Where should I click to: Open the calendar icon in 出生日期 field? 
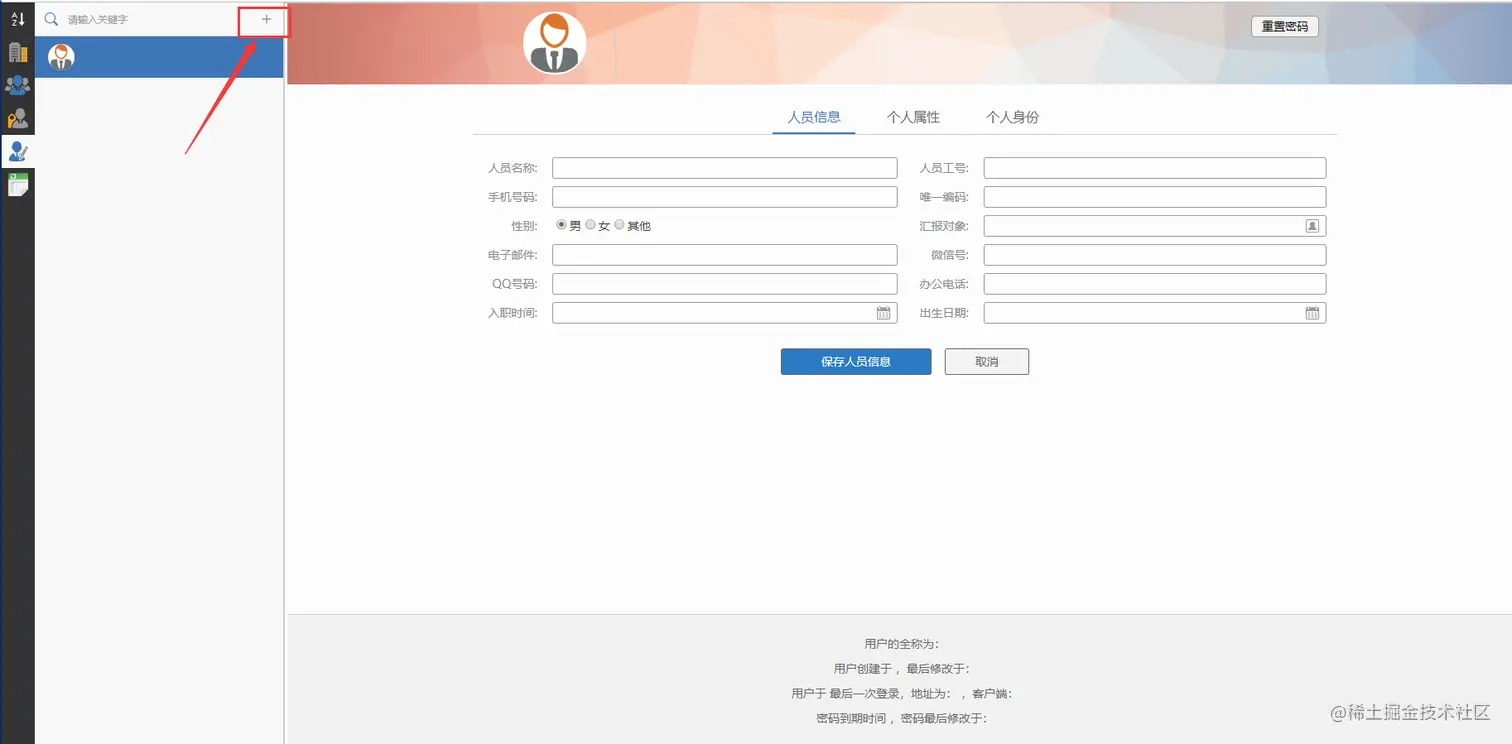(x=1312, y=313)
